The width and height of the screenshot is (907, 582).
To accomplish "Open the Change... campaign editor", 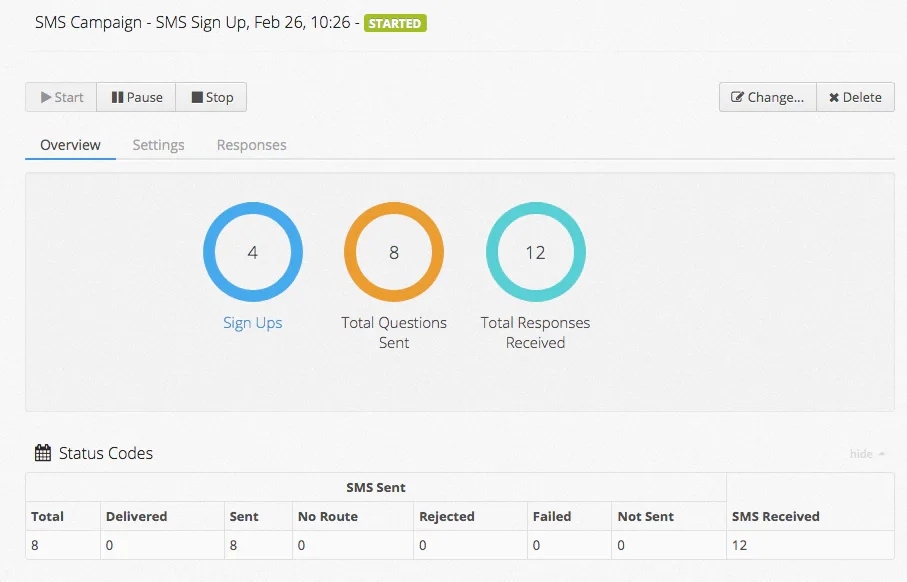I will (x=767, y=97).
